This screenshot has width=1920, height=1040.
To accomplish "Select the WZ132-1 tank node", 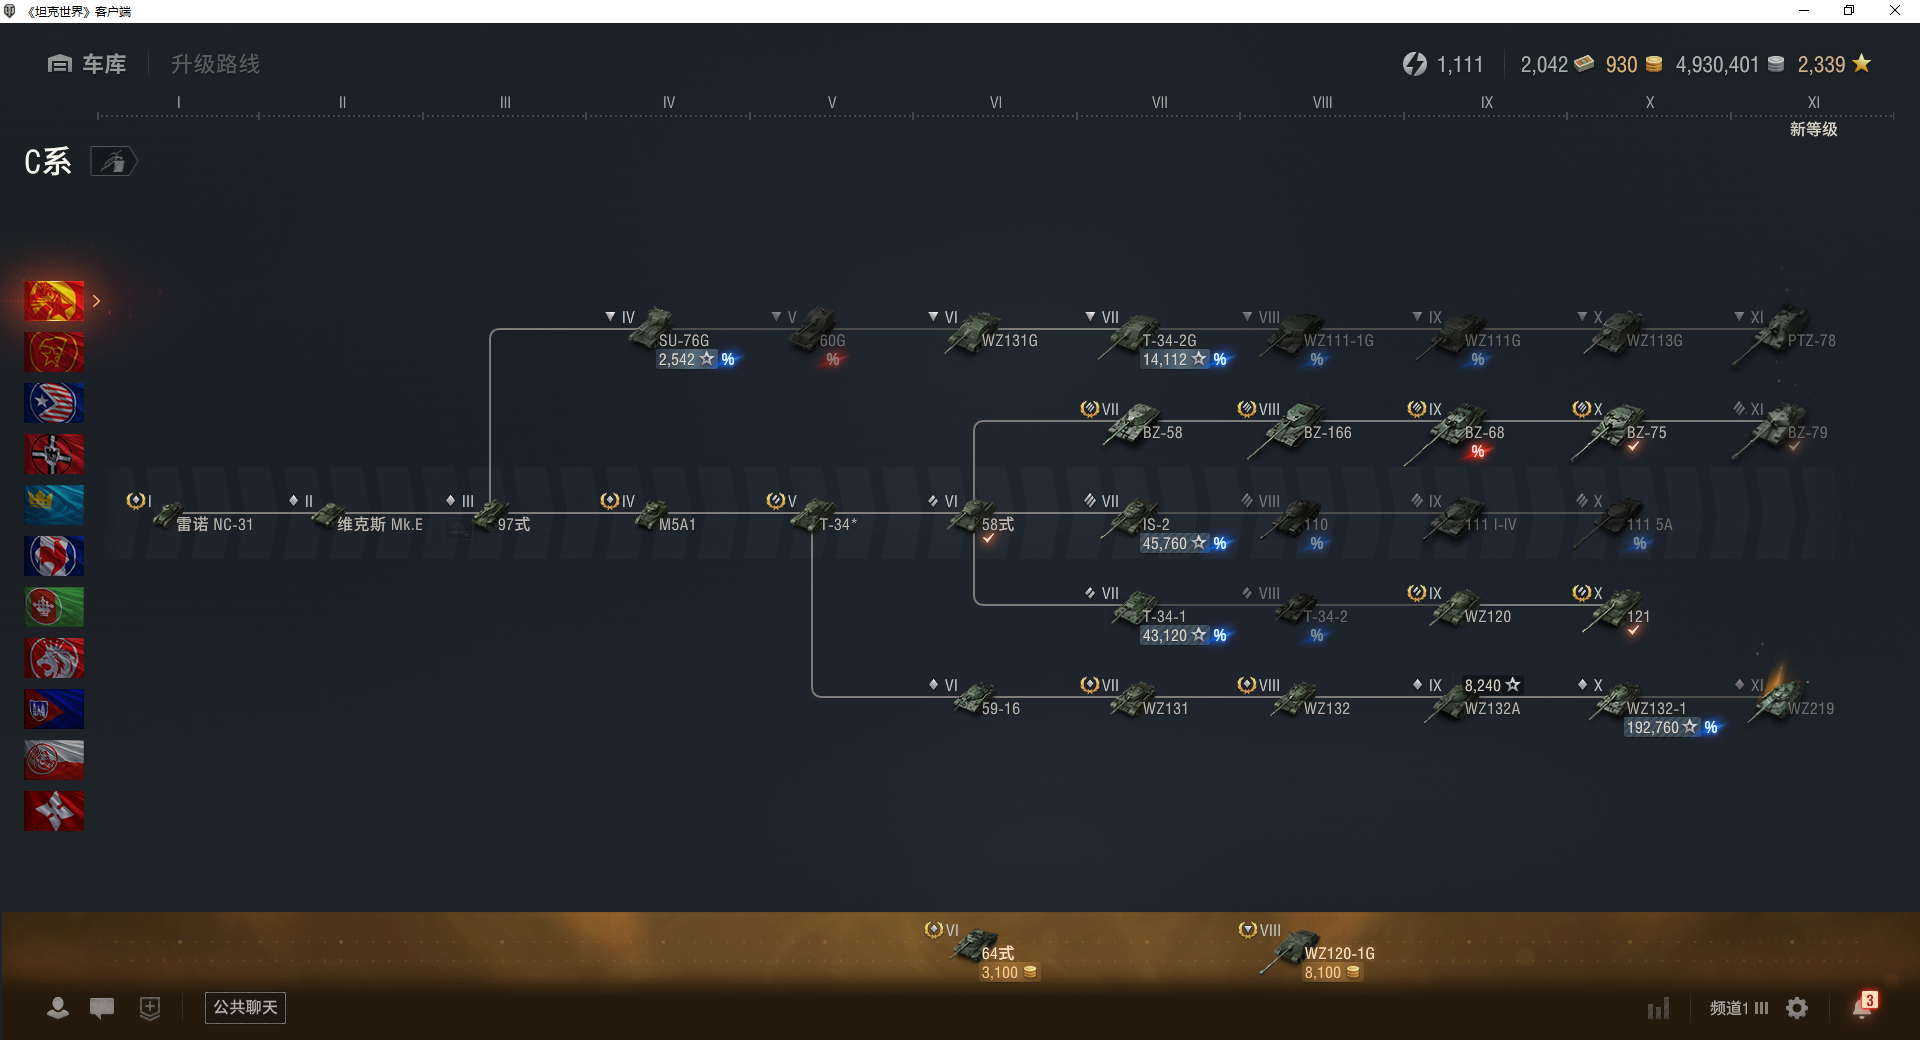I will pos(1650,706).
